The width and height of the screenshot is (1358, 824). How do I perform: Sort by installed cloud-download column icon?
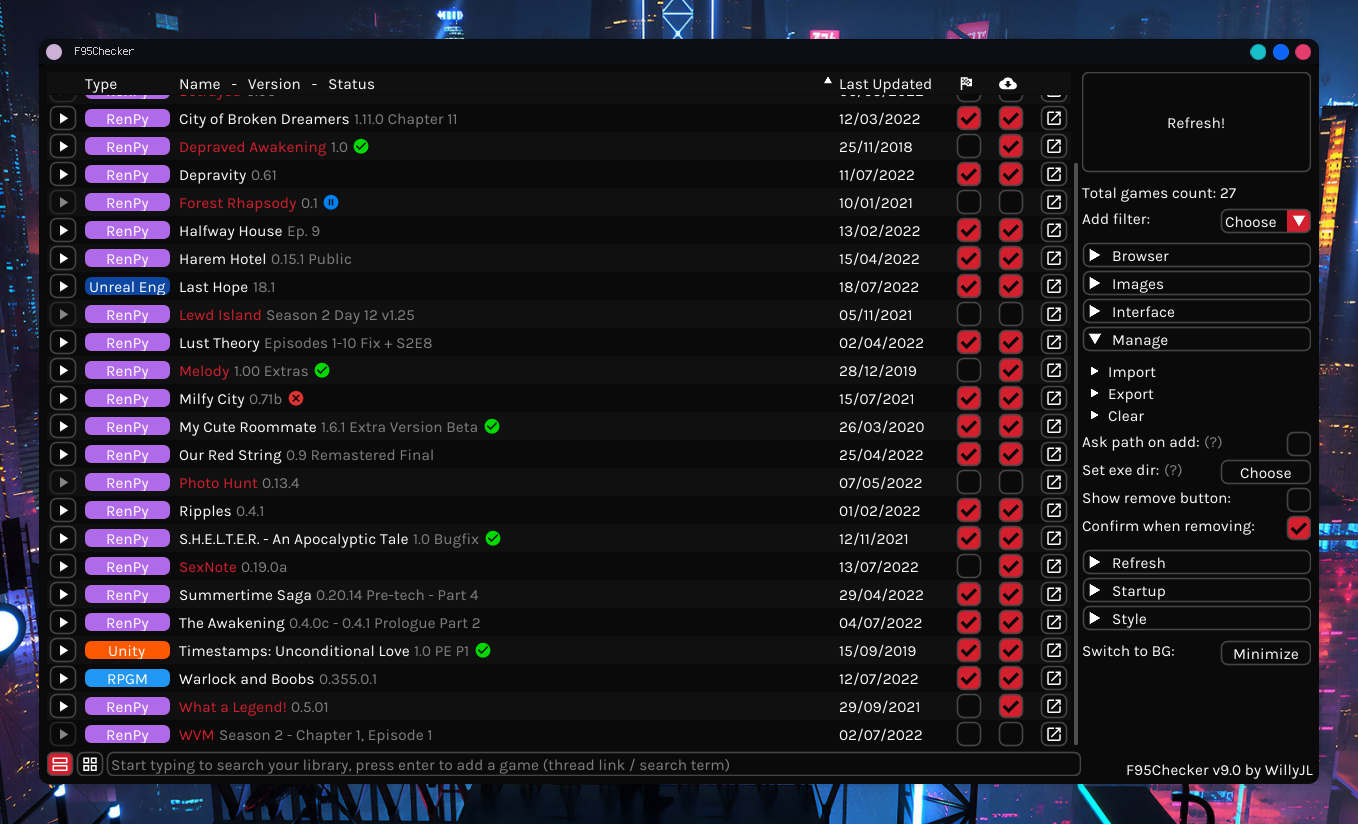tap(1008, 84)
